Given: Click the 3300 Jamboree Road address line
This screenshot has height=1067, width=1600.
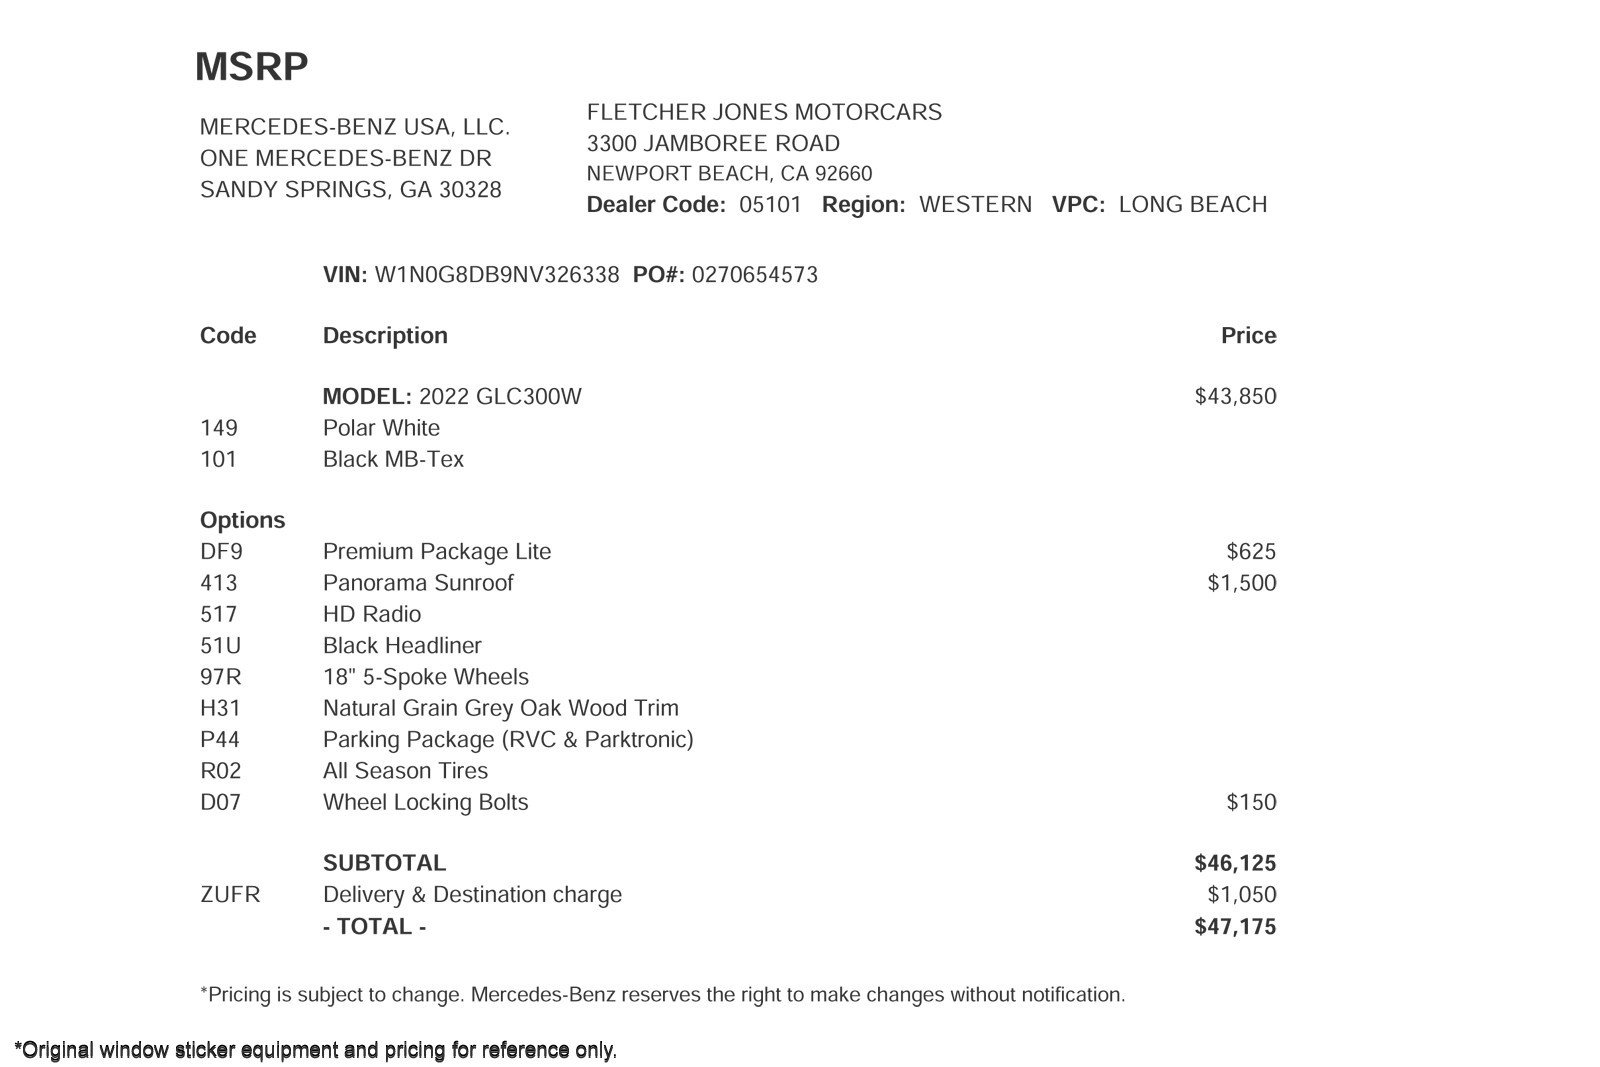Looking at the screenshot, I should click(713, 143).
